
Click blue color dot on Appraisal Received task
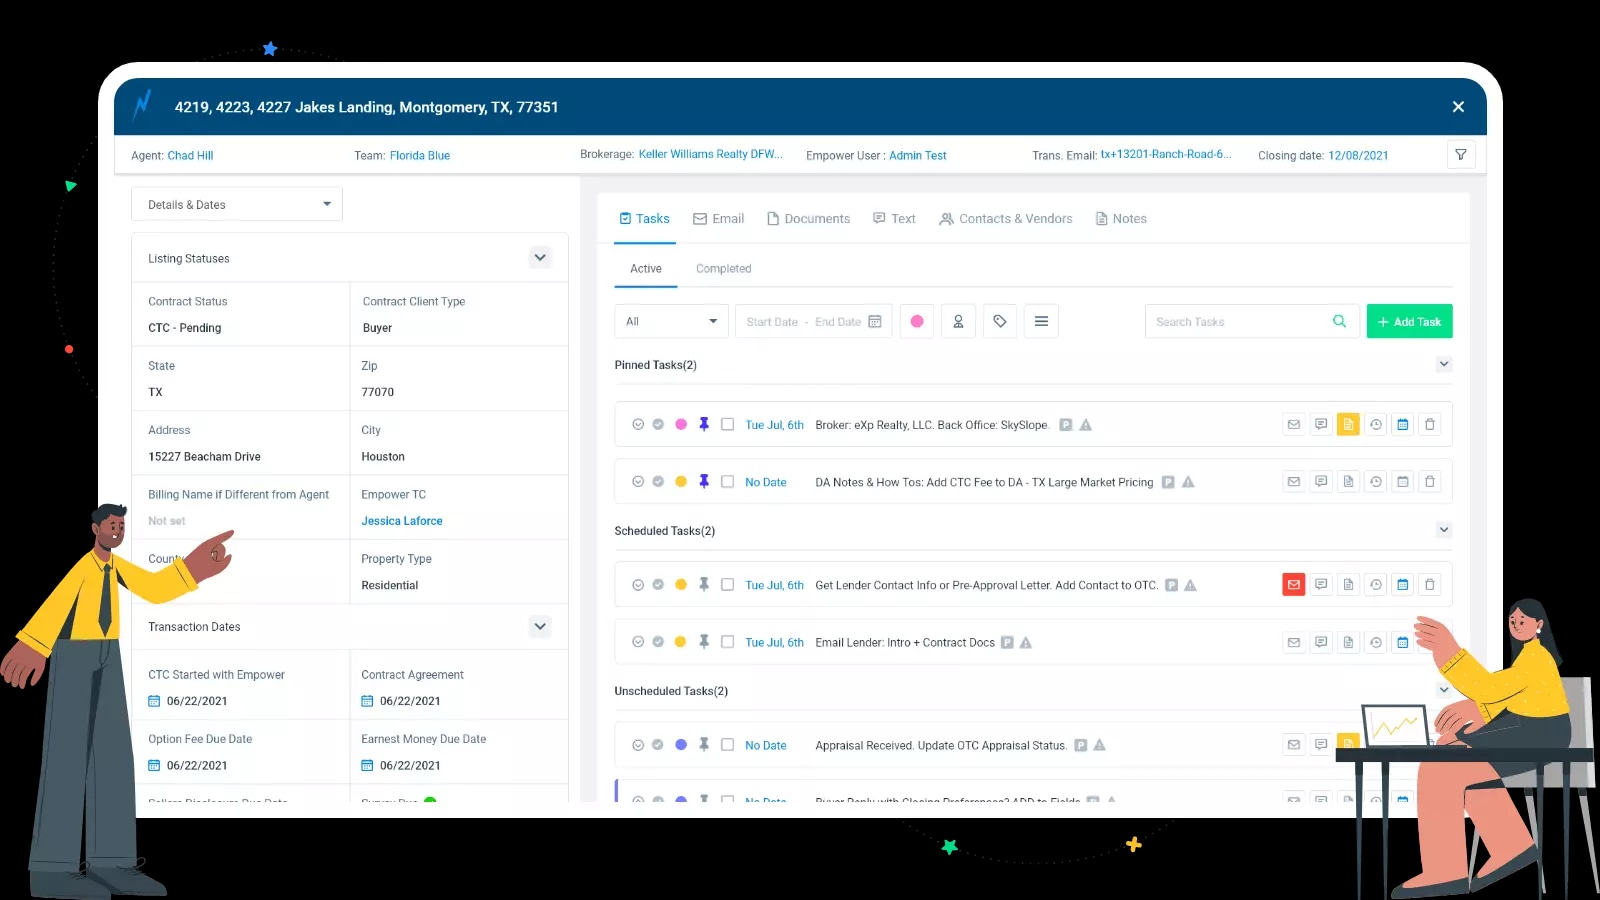pos(681,744)
